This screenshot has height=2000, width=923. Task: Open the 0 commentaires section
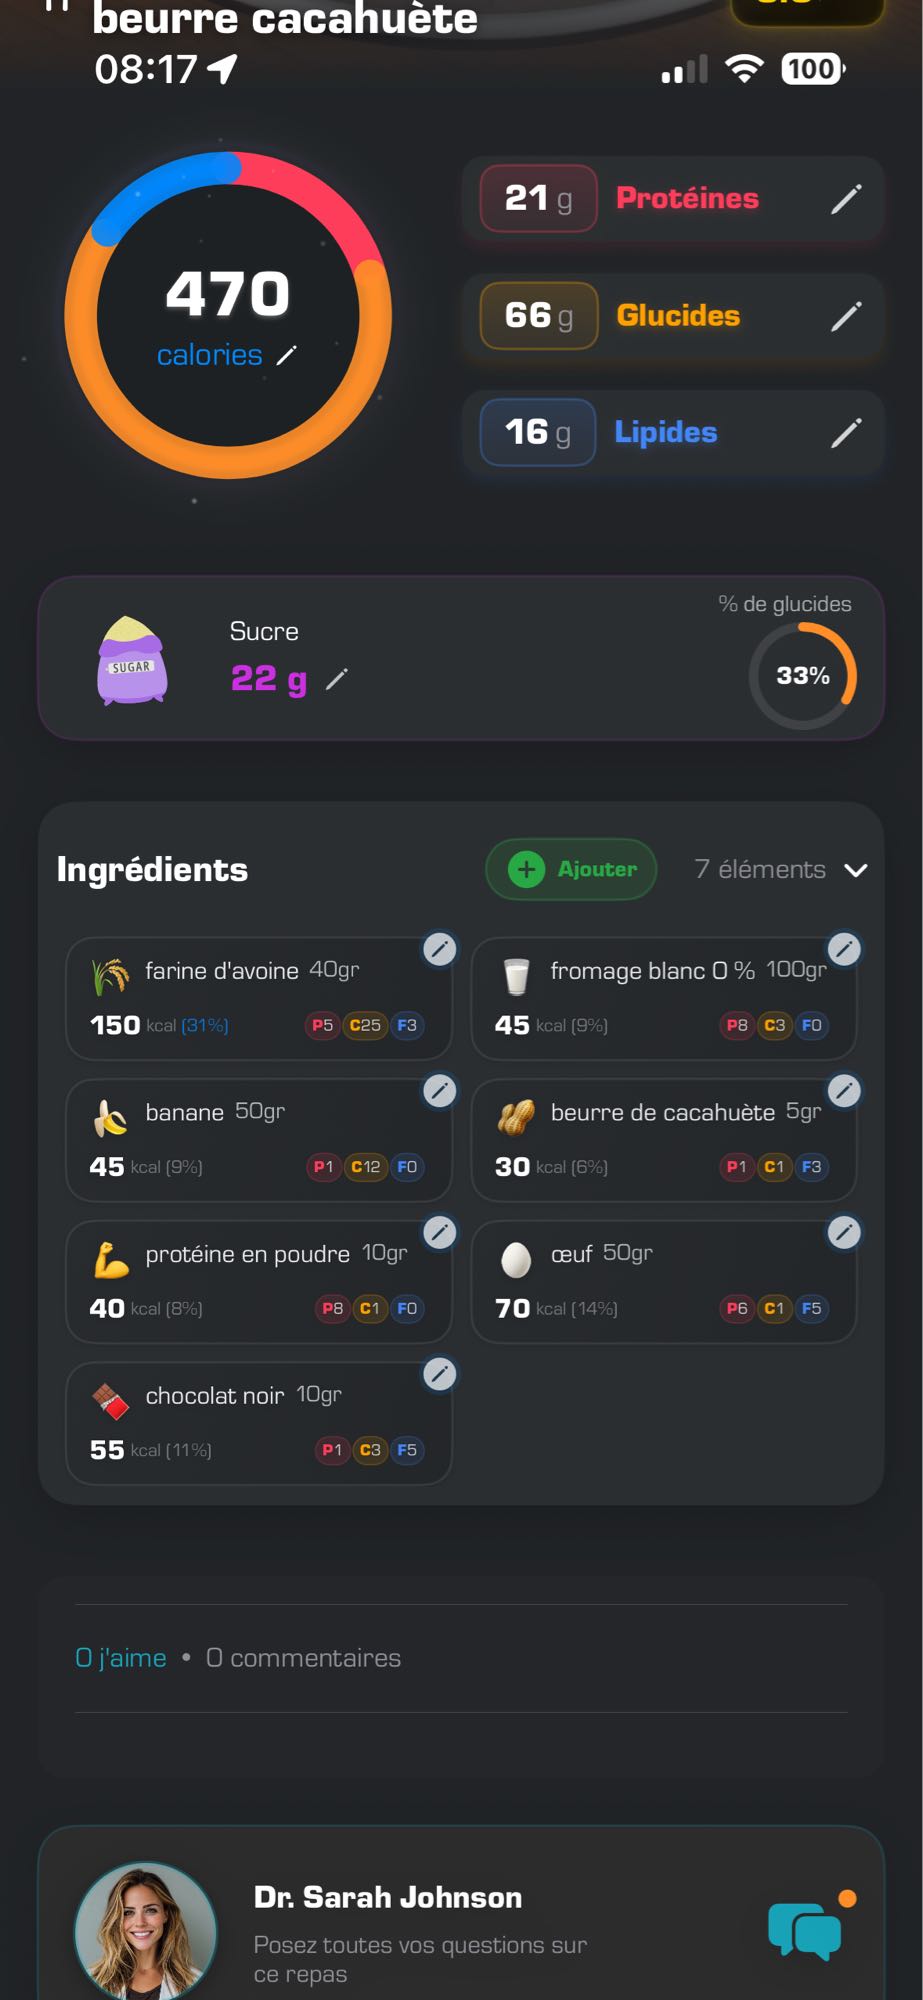303,1658
